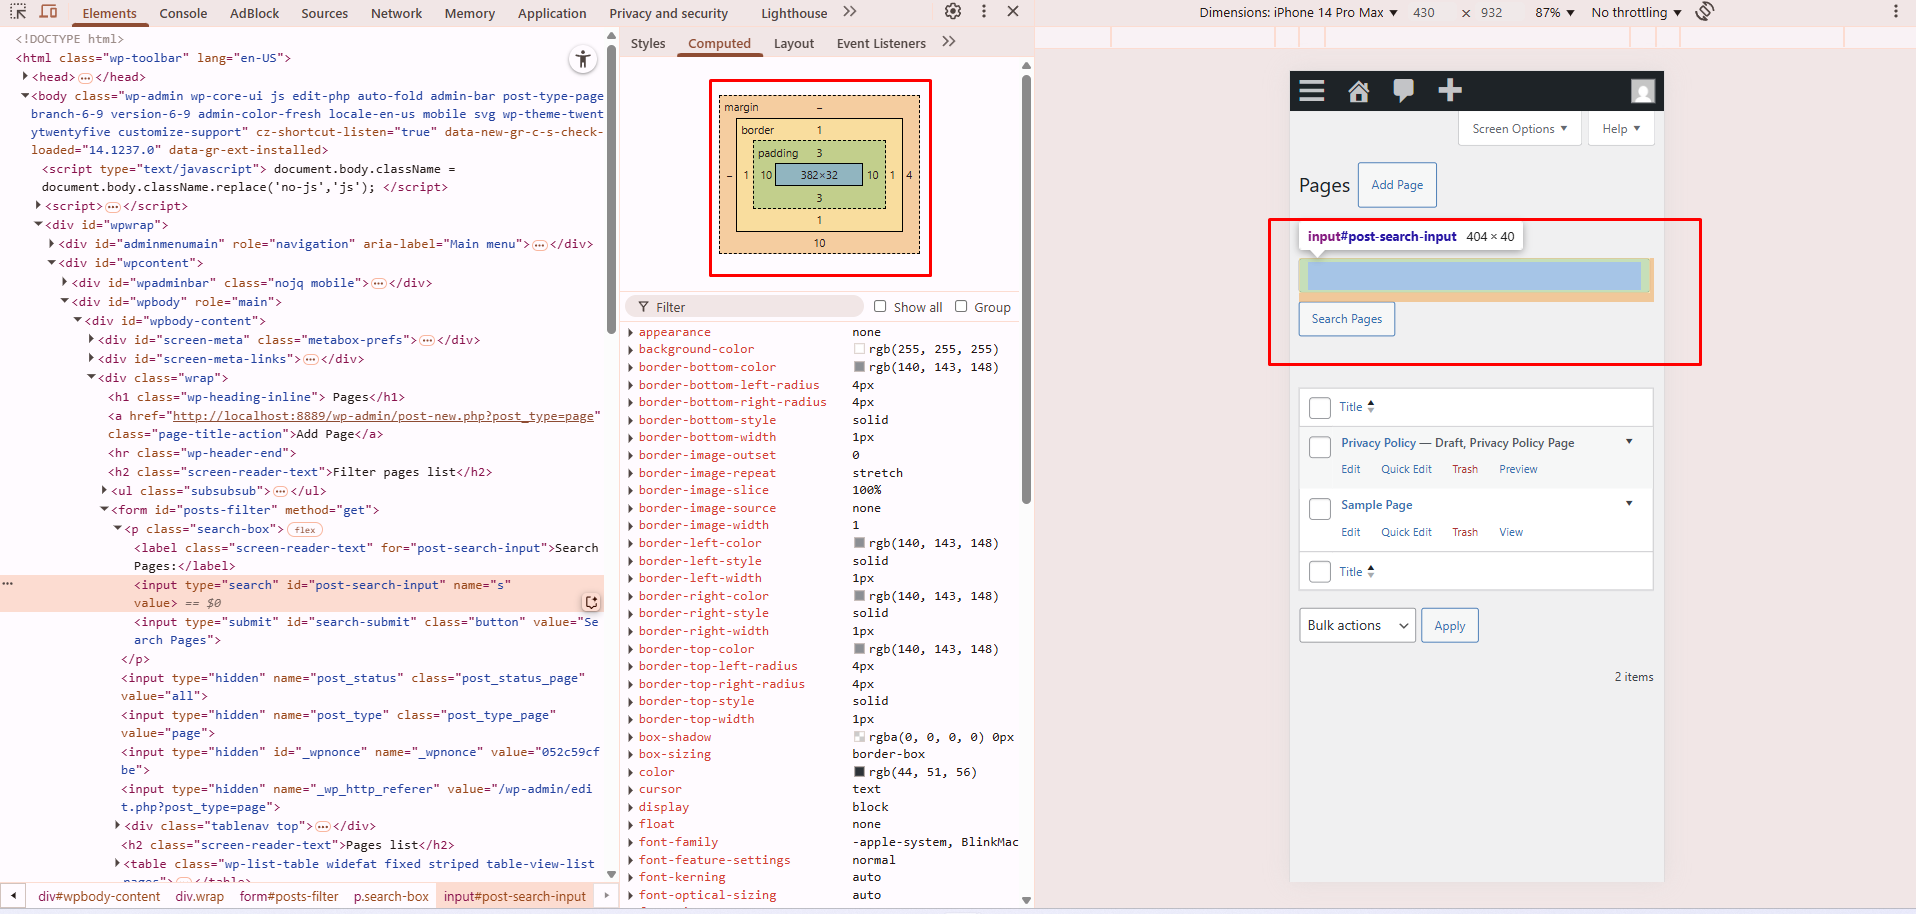
Task: Click the flex badge on search-box paragraph
Action: click(305, 530)
